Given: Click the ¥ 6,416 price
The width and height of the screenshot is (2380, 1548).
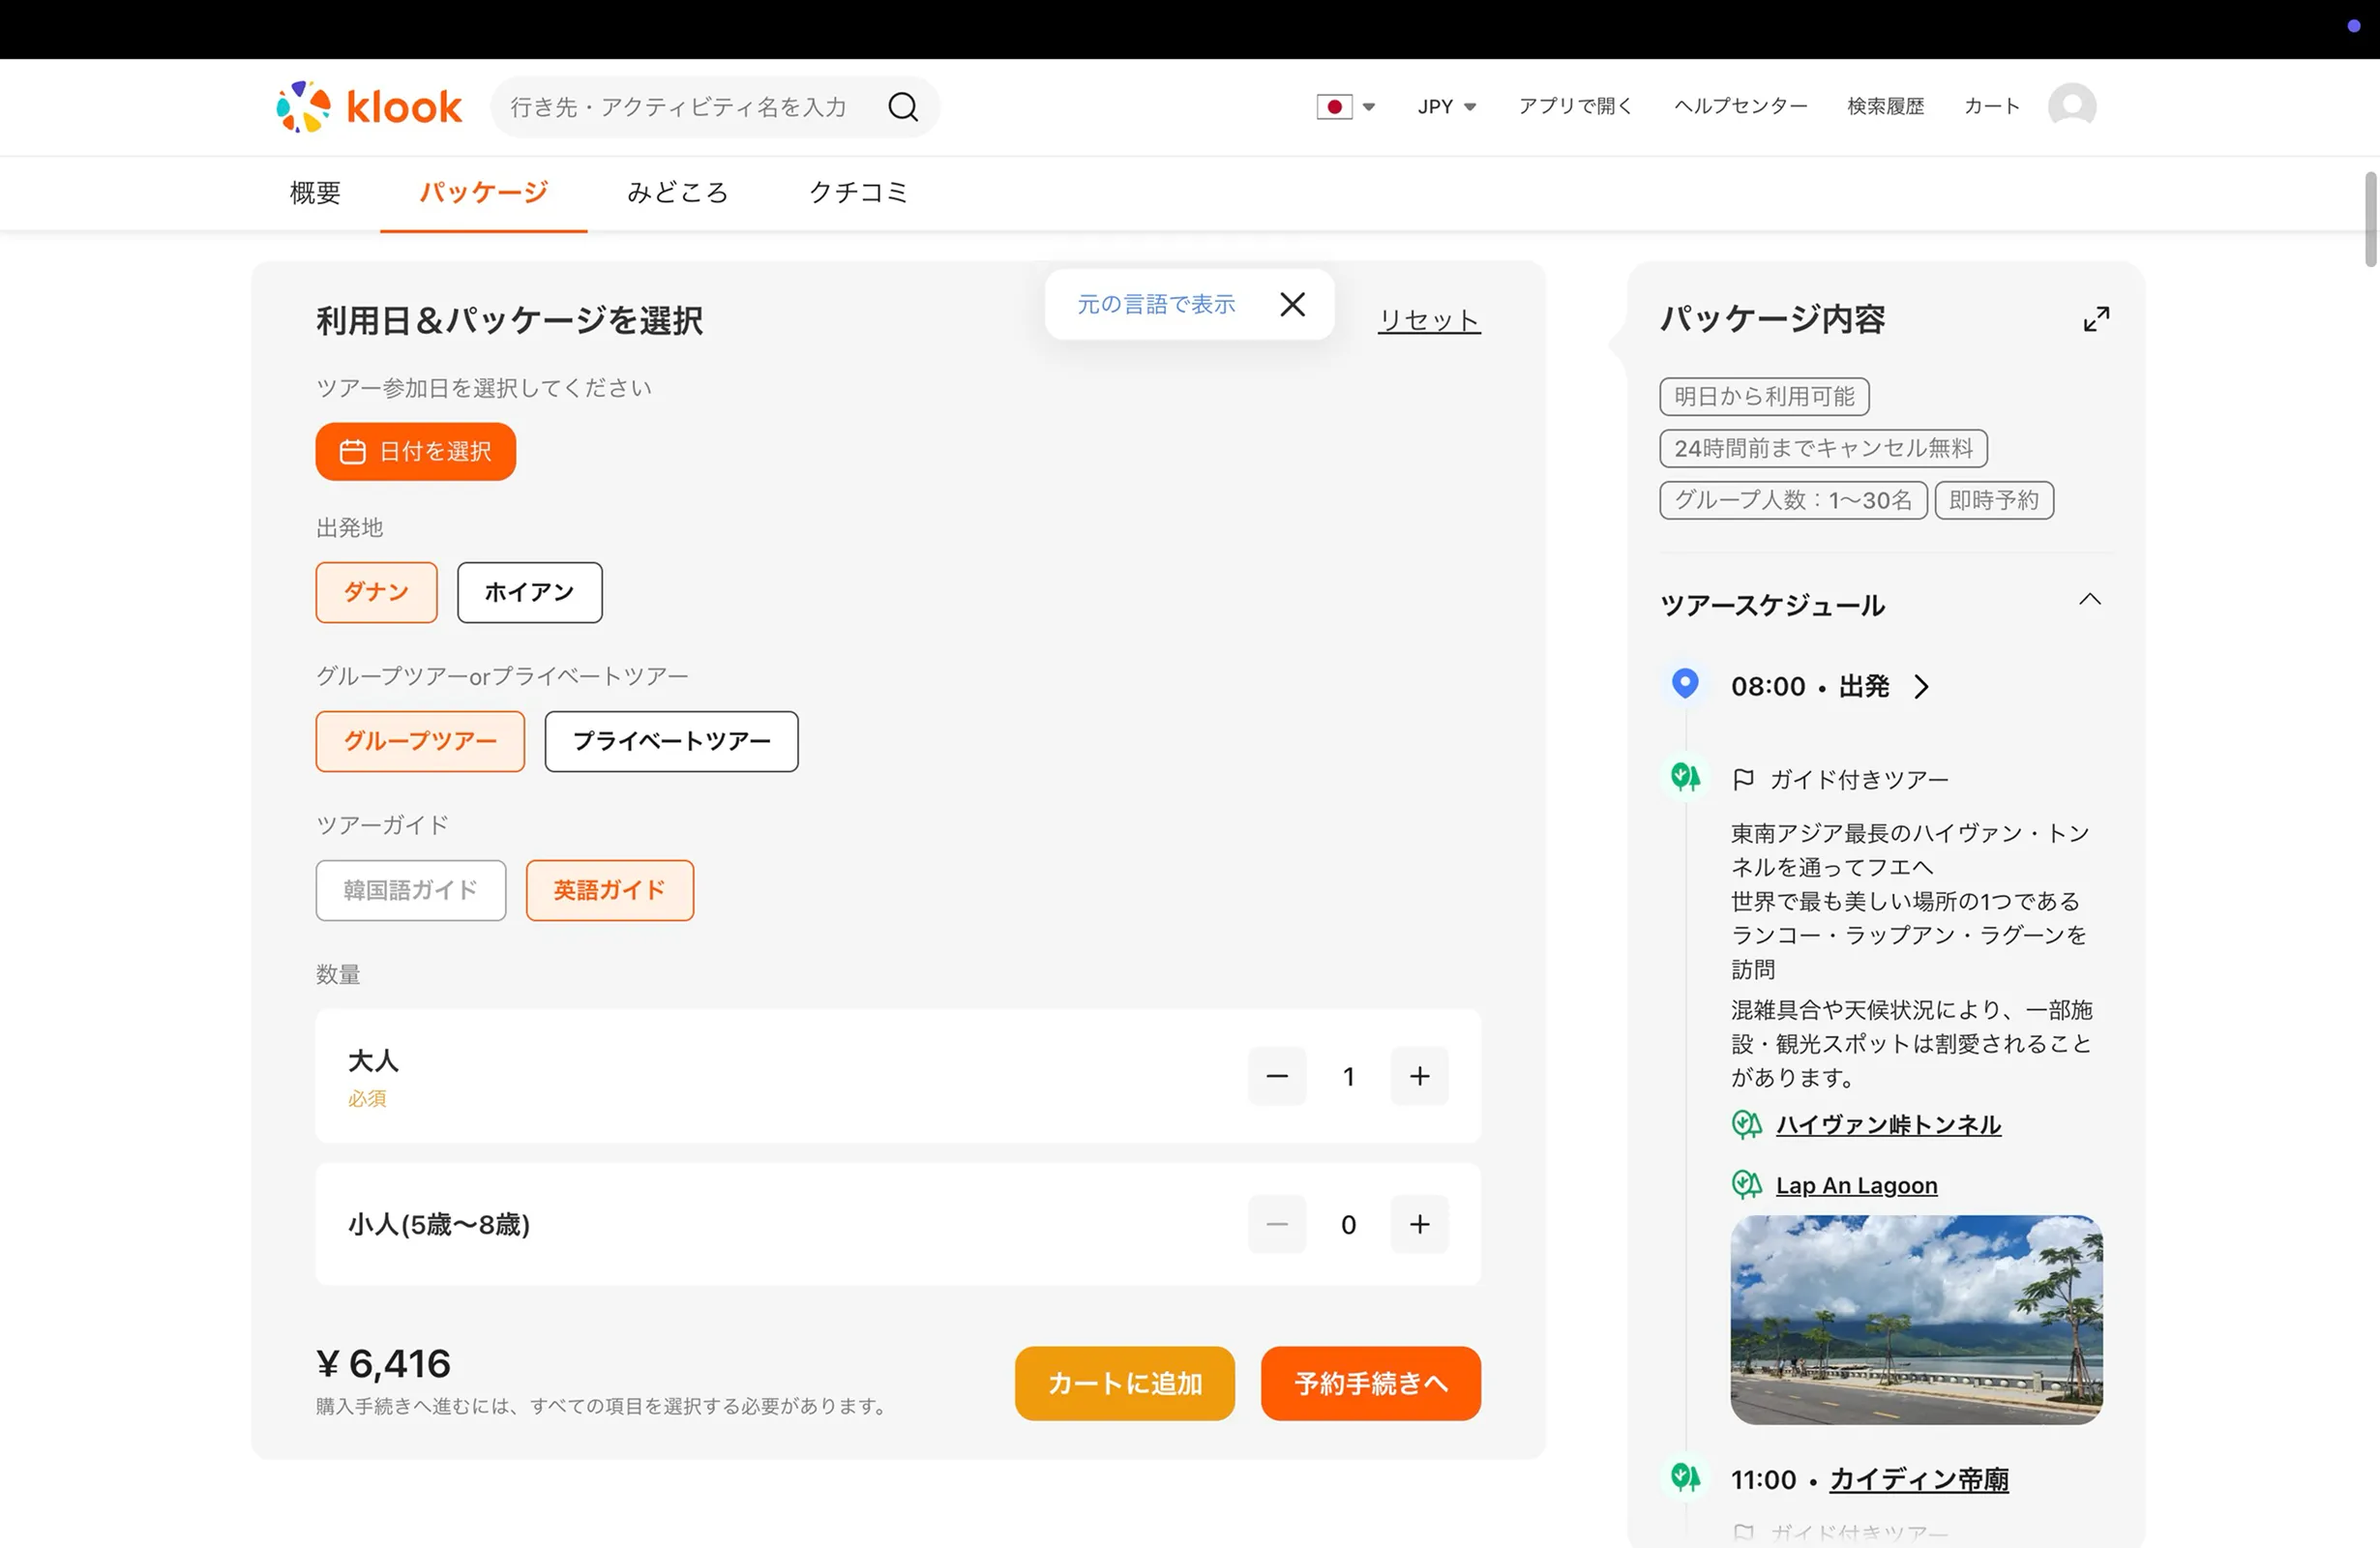Looking at the screenshot, I should (x=383, y=1364).
